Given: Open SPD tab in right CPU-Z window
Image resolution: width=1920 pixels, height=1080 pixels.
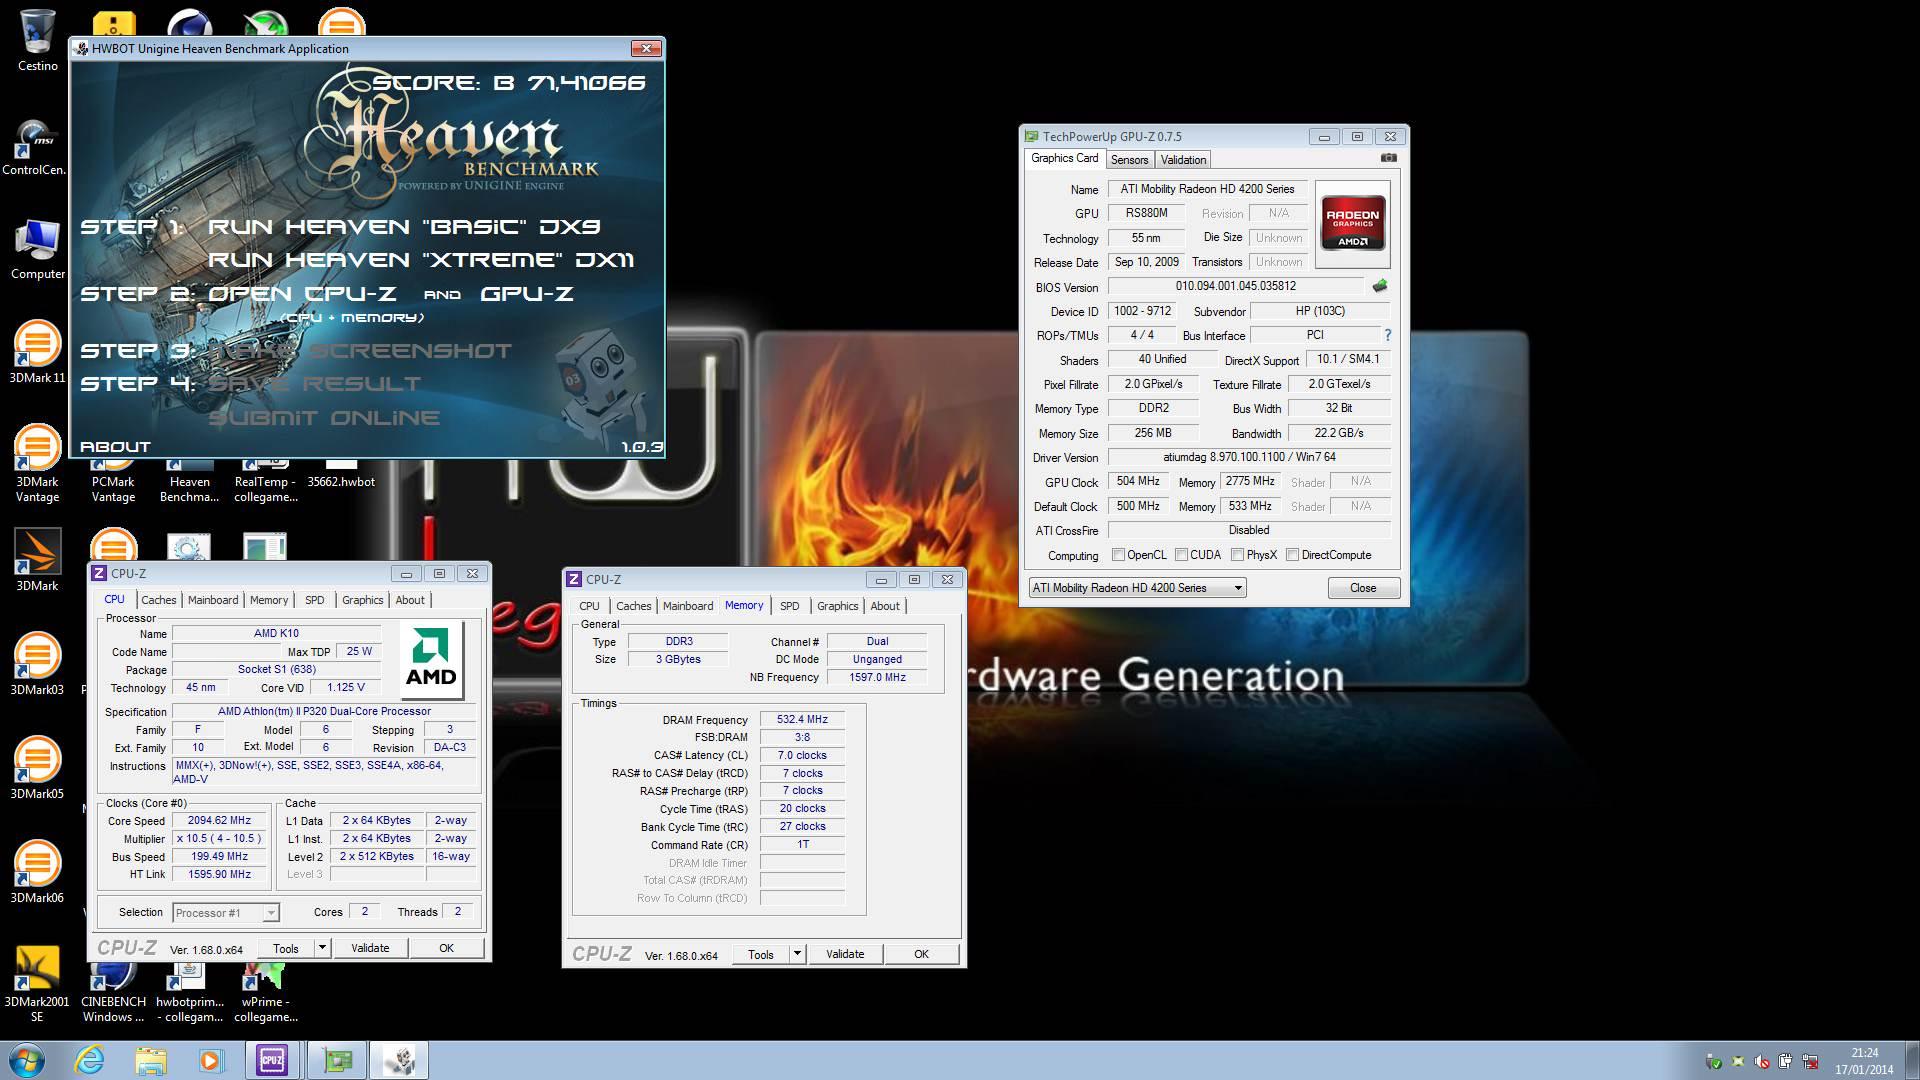Looking at the screenshot, I should (x=789, y=606).
